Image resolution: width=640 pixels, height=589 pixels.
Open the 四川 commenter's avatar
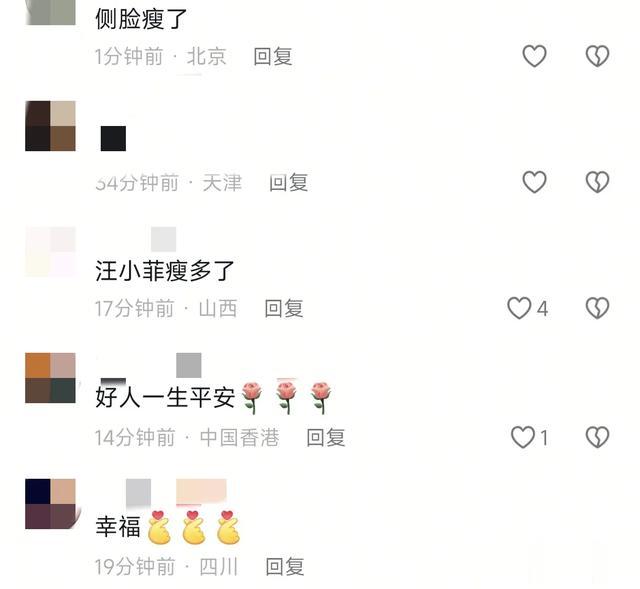click(50, 504)
